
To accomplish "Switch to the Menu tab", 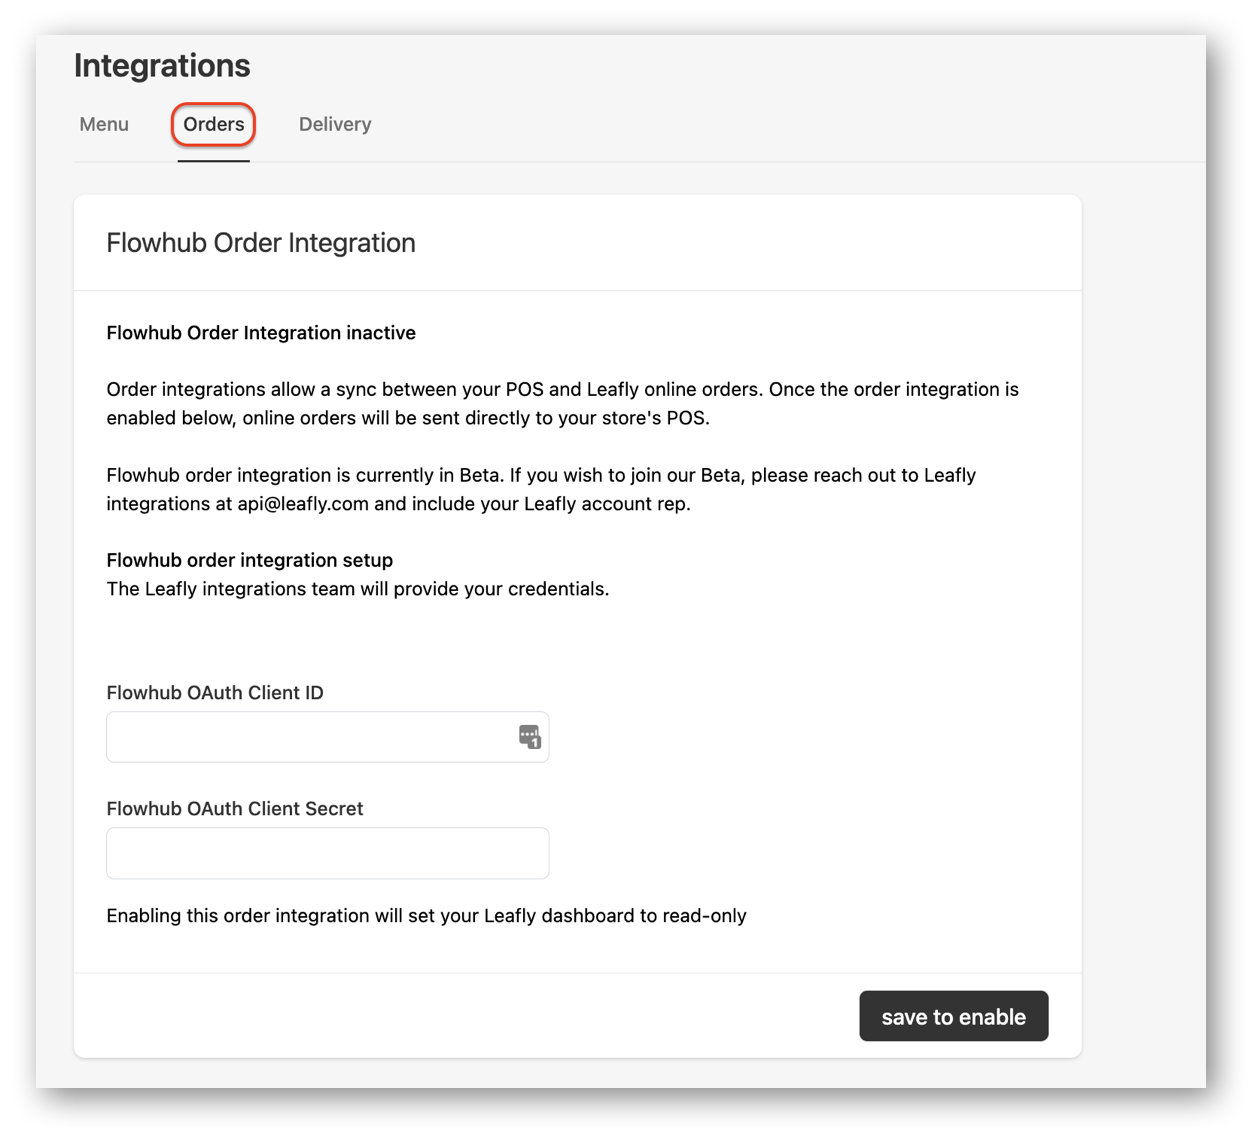I will coord(104,124).
